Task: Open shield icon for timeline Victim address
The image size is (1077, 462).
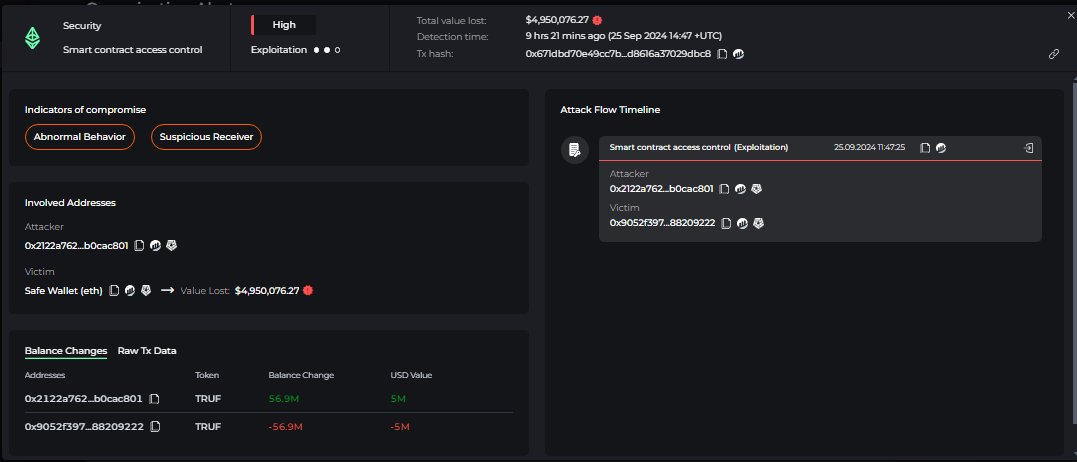Action: coord(758,223)
